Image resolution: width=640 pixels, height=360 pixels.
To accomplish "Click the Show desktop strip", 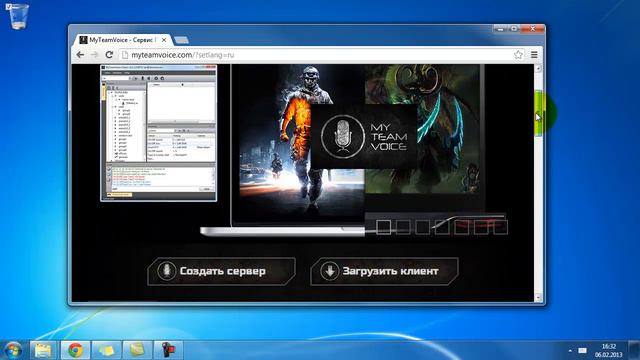I will coord(634,350).
